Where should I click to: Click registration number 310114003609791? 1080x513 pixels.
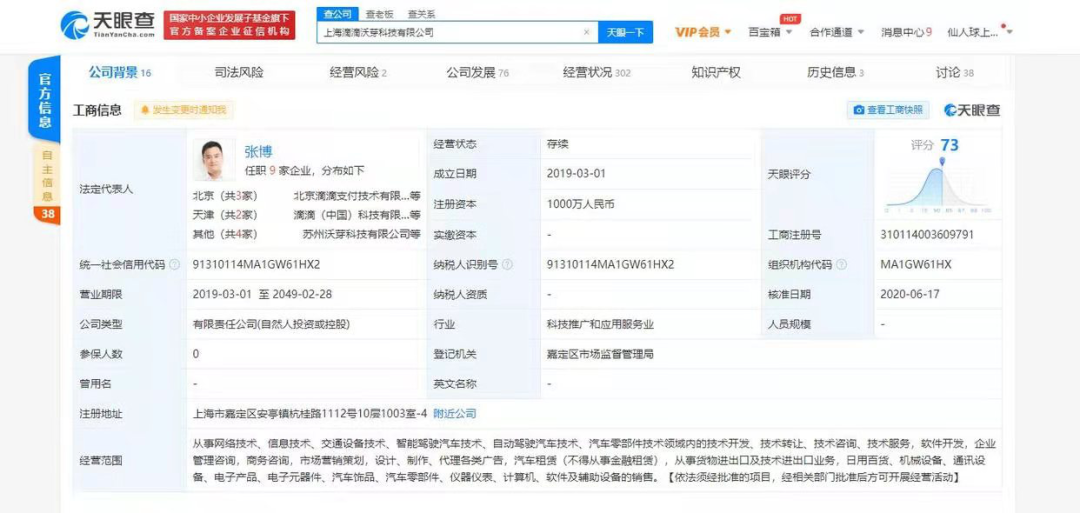point(927,235)
